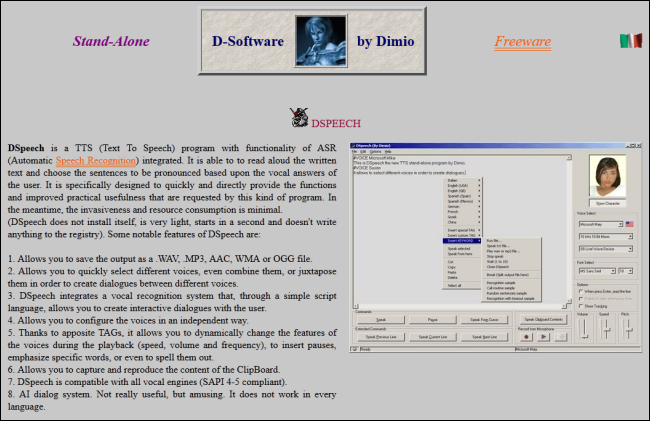Select the highlighted Insert KEYWORD menu item
Viewport: 650px width, 421px height.
tap(462, 241)
